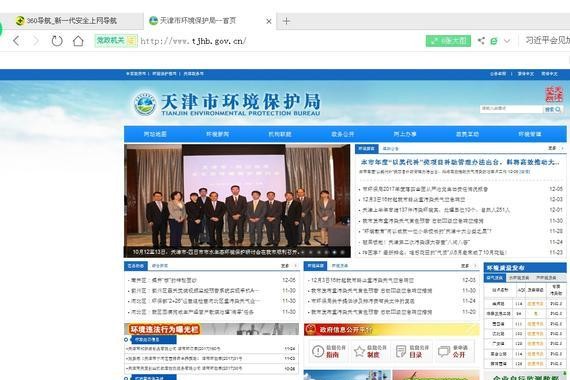Click the site search magnifier button
Screen dimensions: 570x380
pyautogui.click(x=553, y=109)
